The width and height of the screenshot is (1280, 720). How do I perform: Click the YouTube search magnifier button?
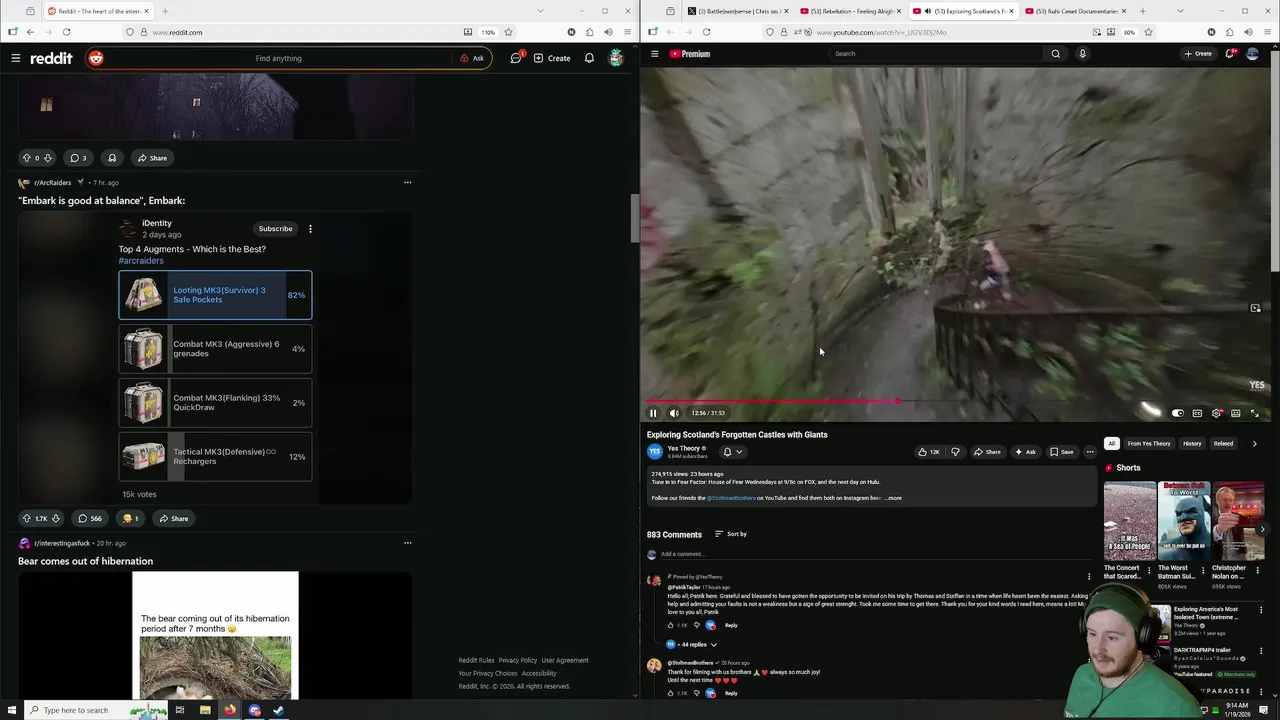pos(1055,54)
